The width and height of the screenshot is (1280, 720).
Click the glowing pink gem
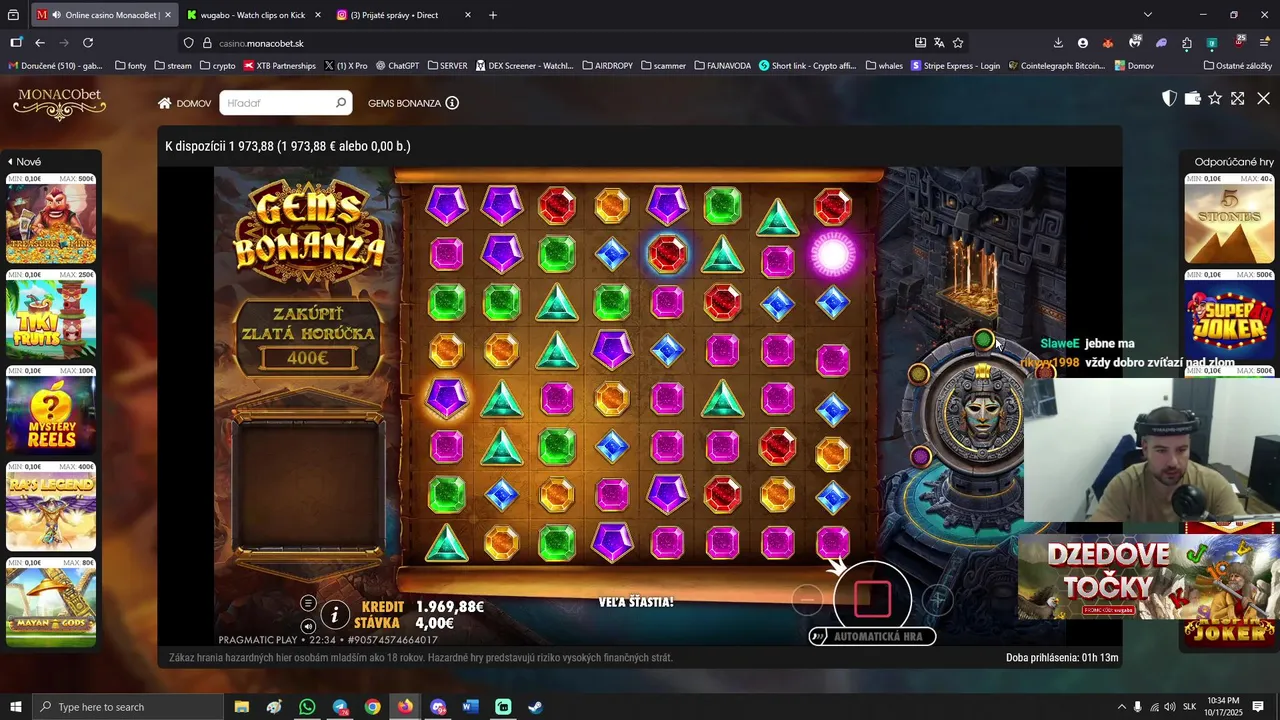(832, 255)
